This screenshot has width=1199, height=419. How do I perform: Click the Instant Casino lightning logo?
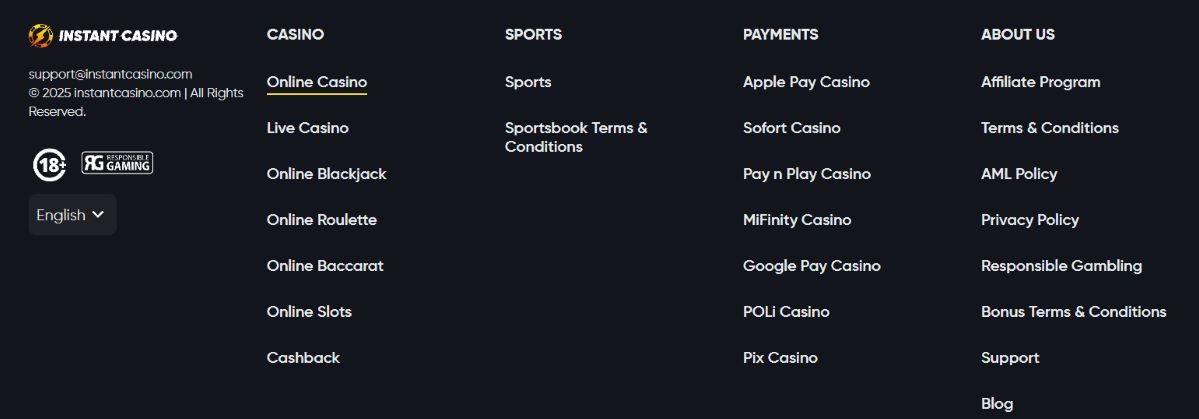(x=41, y=35)
